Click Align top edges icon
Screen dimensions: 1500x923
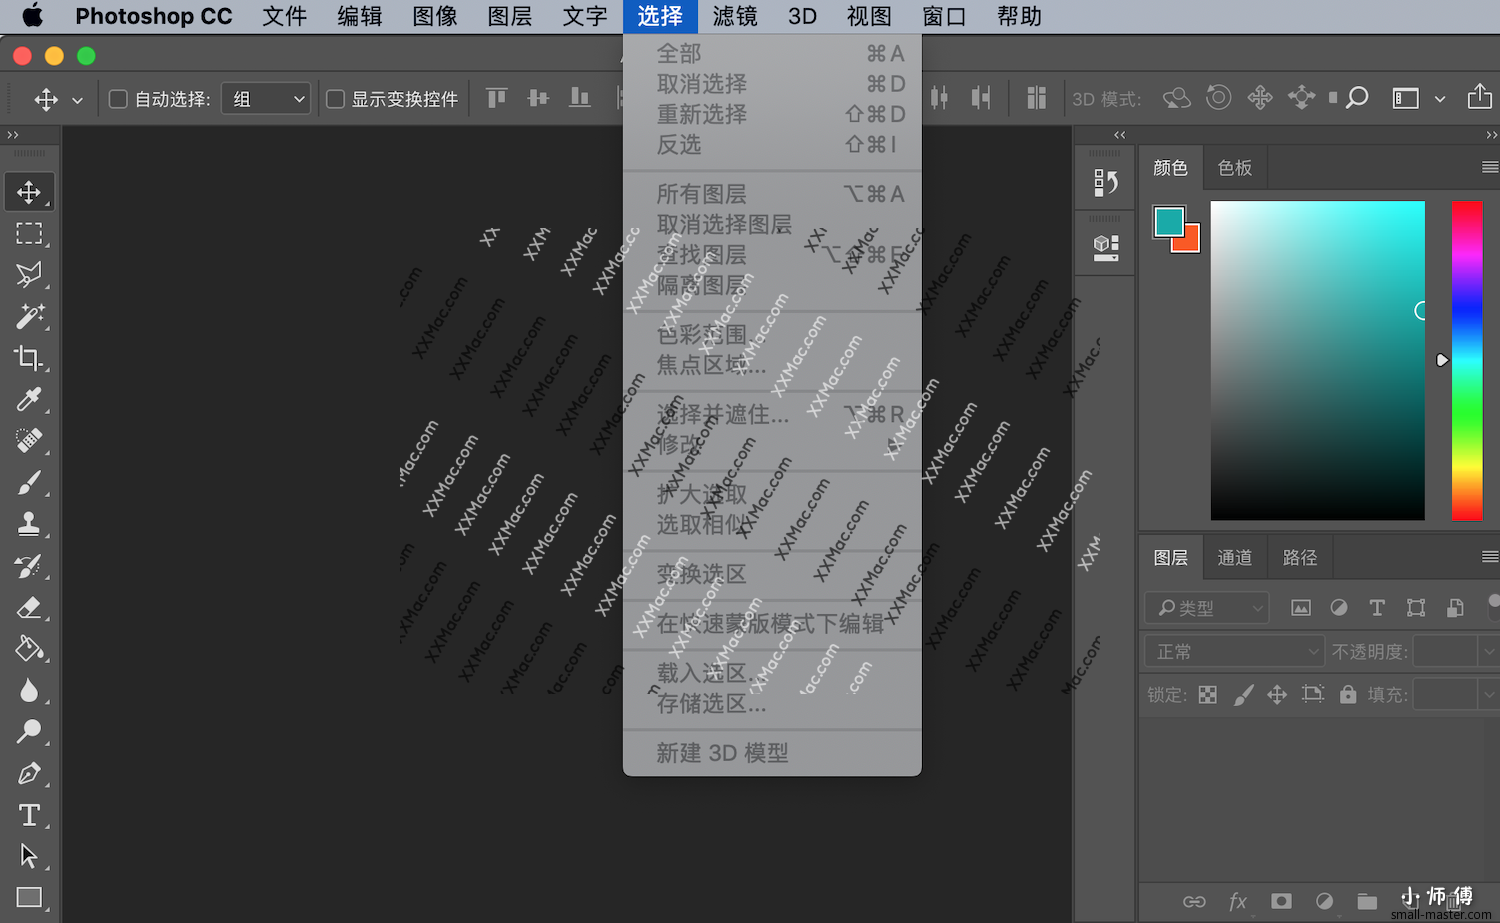coord(497,97)
